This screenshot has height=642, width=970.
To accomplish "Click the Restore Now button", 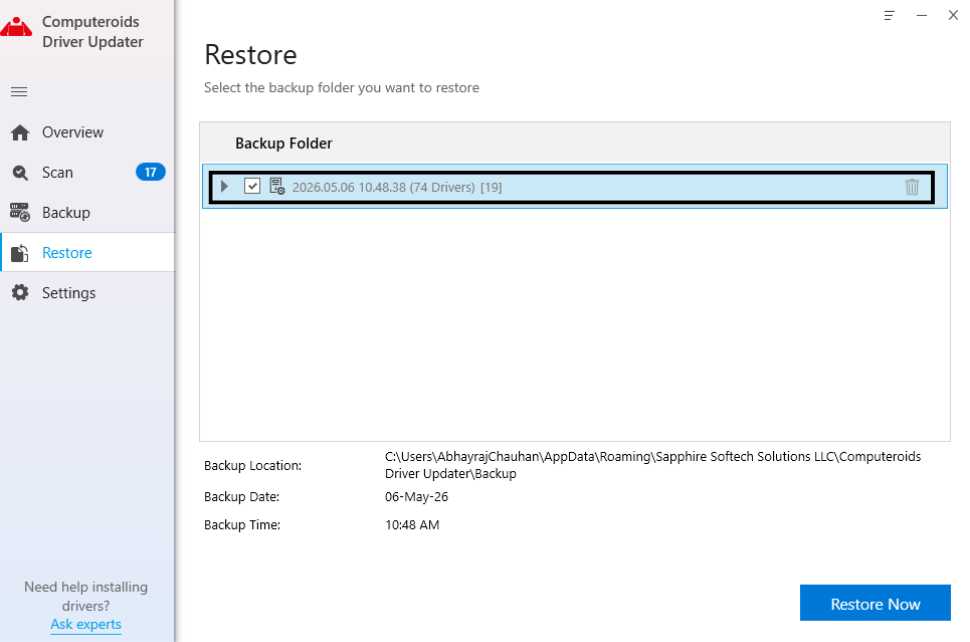I will click(x=875, y=603).
